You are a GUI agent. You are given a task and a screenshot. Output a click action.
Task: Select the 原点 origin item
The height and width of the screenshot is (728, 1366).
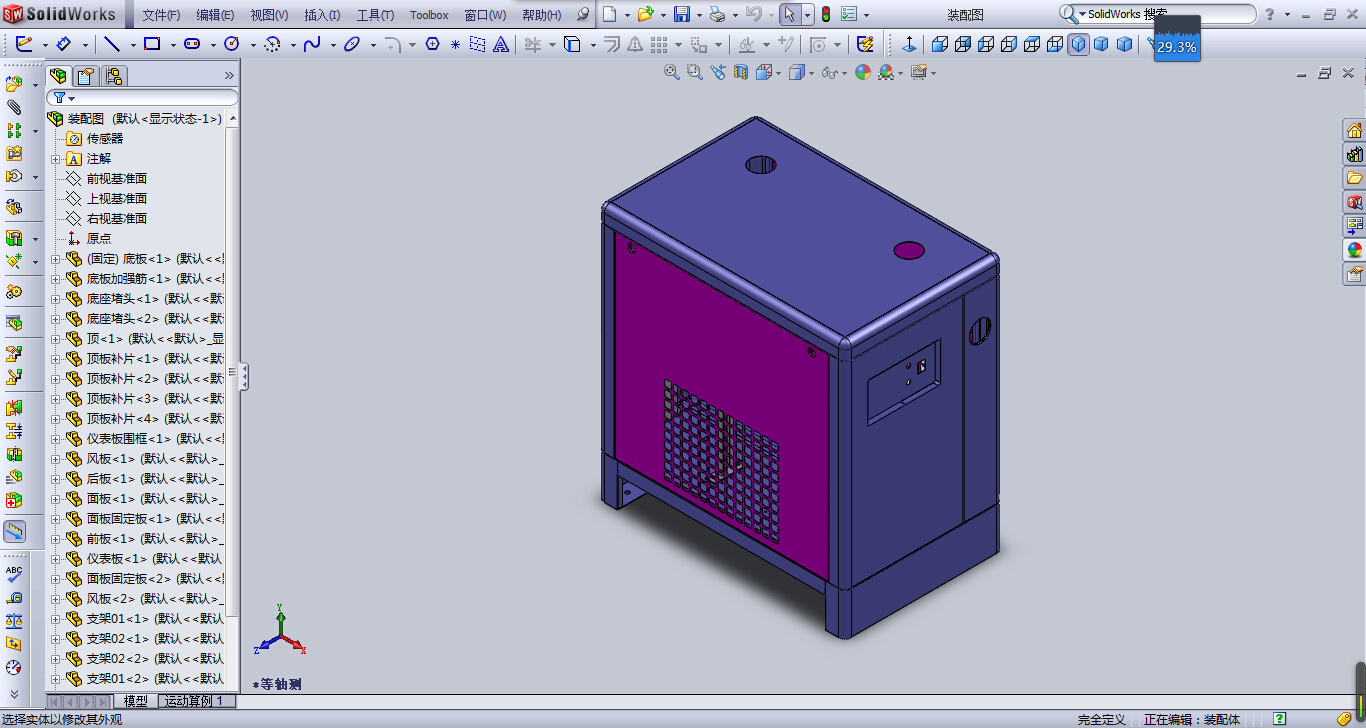pos(99,238)
